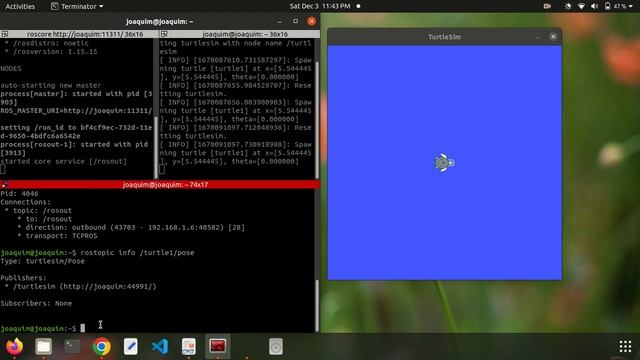The image size is (640, 360).
Task: Click the TurtleSim turtle sprite
Action: click(444, 163)
